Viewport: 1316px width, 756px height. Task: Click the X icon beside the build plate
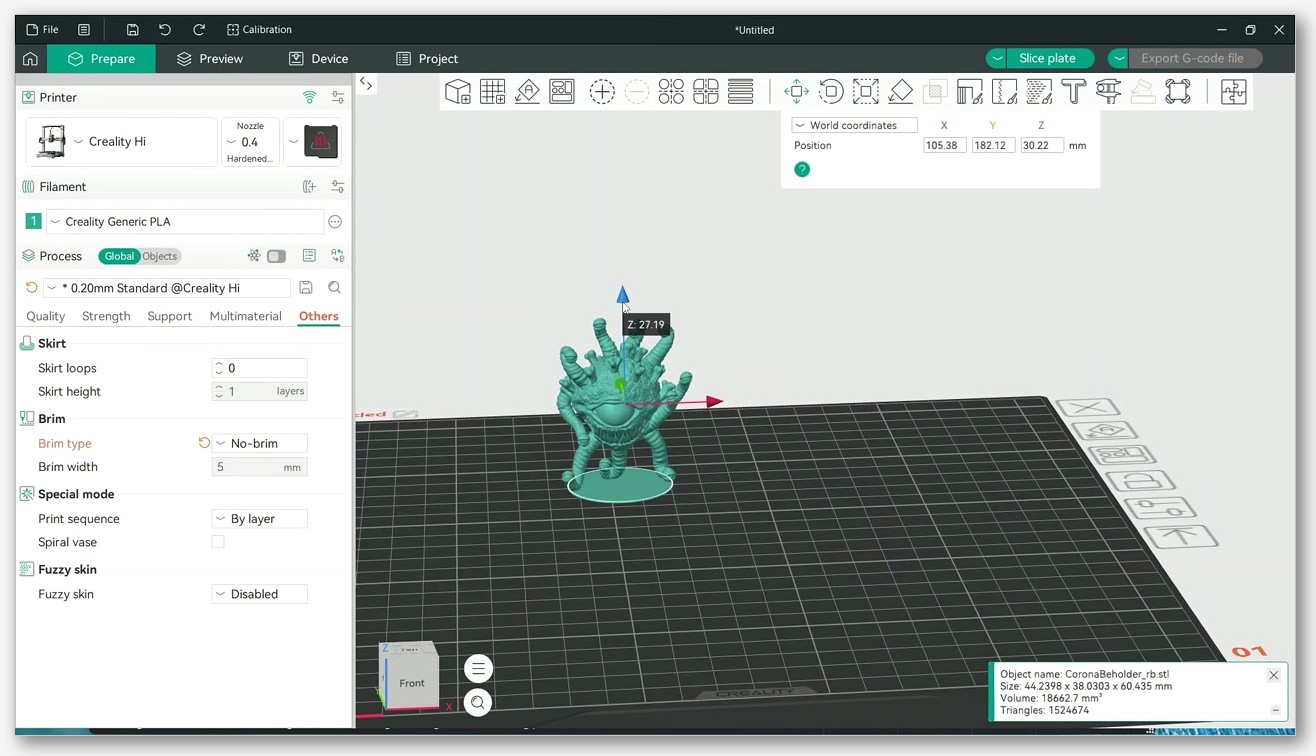pyautogui.click(x=1088, y=408)
